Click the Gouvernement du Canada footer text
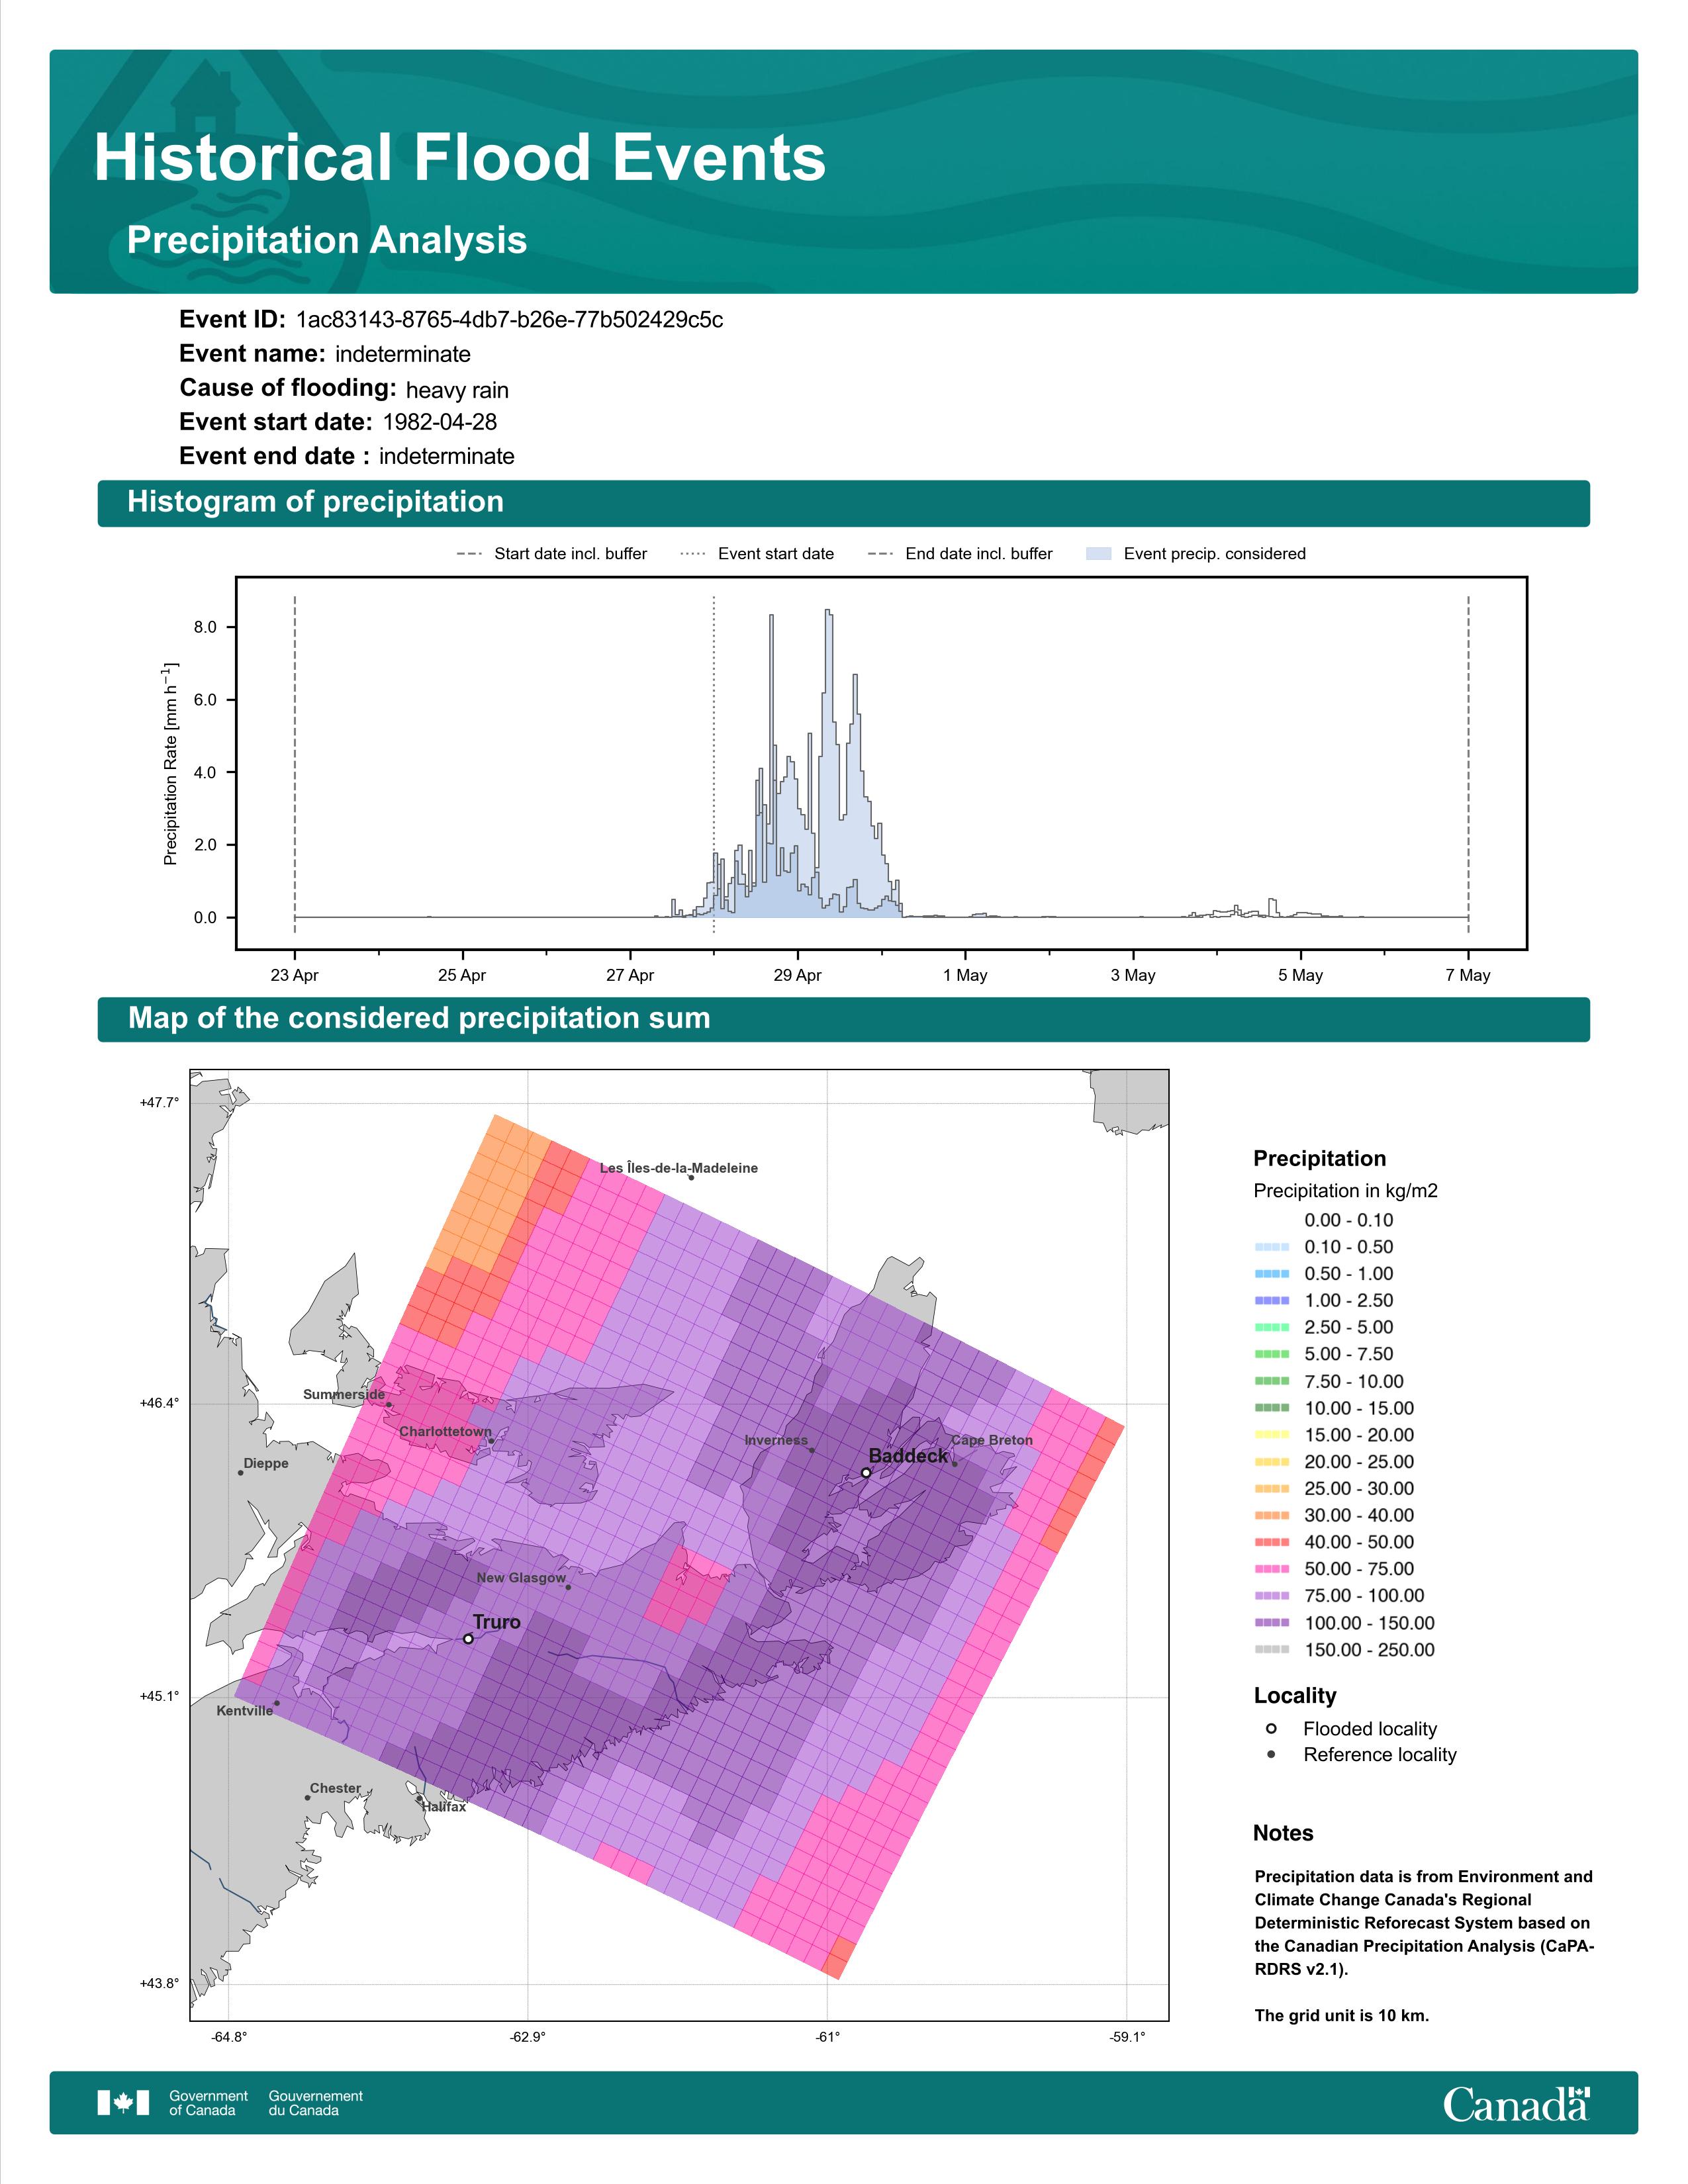Image resolution: width=1688 pixels, height=2184 pixels. click(x=316, y=2103)
